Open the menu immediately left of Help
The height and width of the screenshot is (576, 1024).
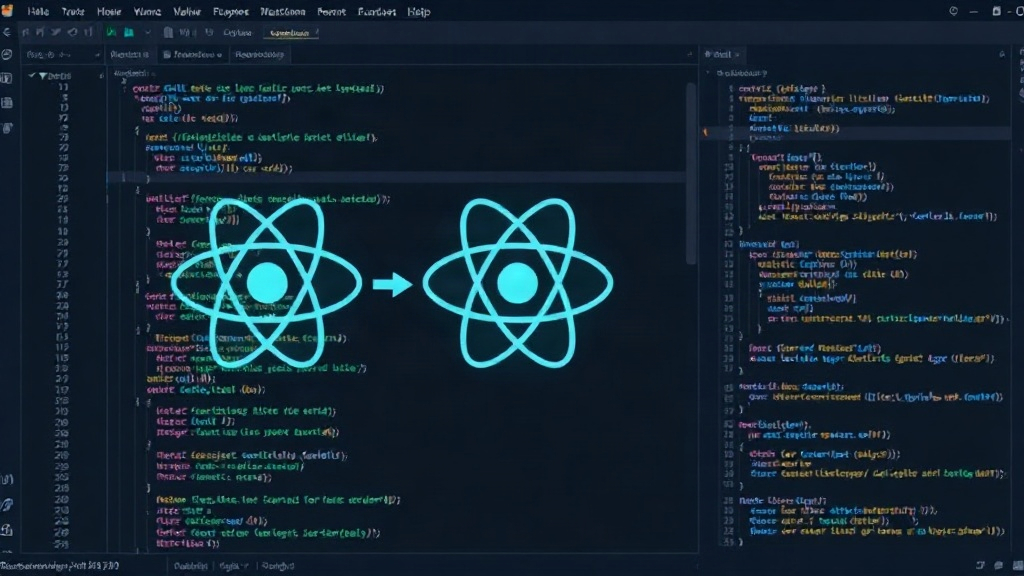coord(377,12)
